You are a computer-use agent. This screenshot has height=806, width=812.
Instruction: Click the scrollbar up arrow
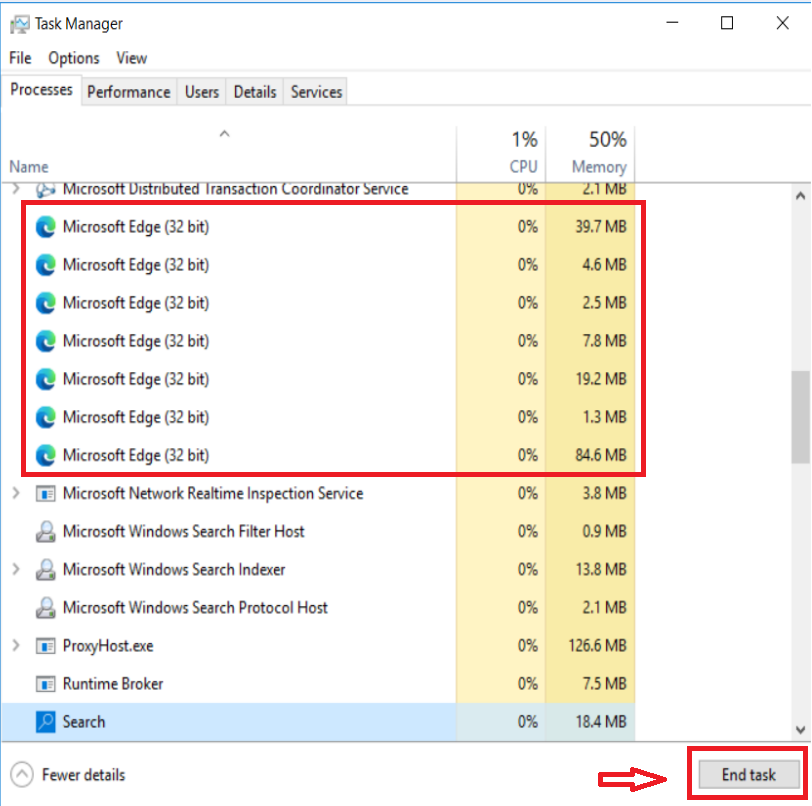801,196
